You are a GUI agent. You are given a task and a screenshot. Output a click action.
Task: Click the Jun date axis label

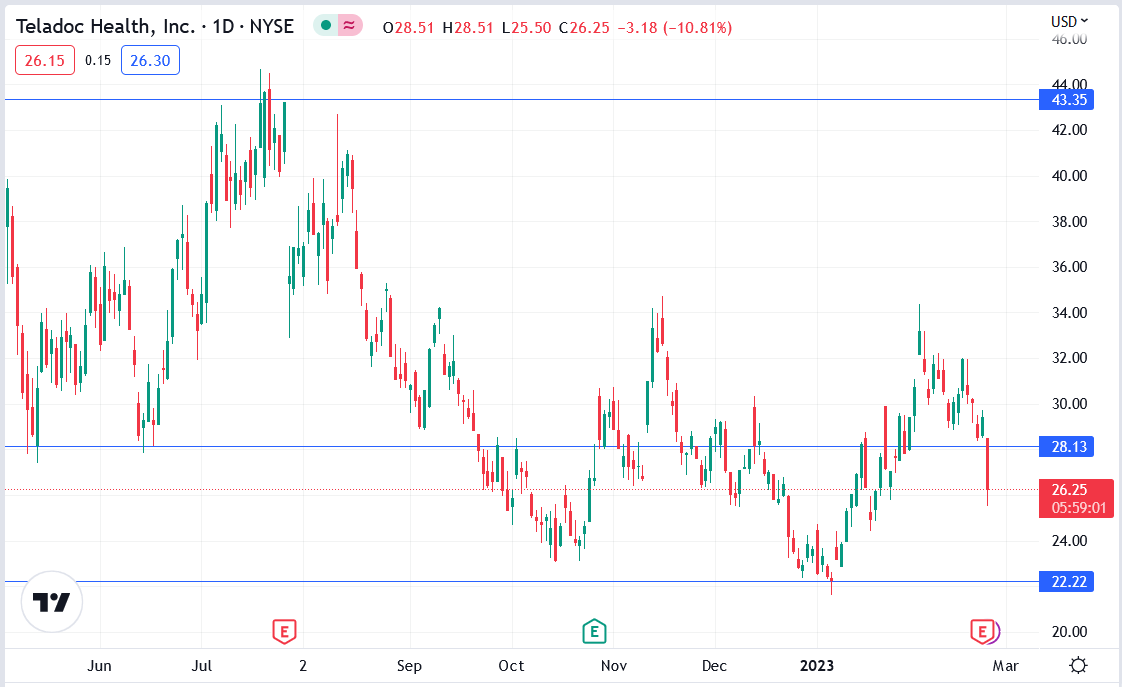coord(99,666)
